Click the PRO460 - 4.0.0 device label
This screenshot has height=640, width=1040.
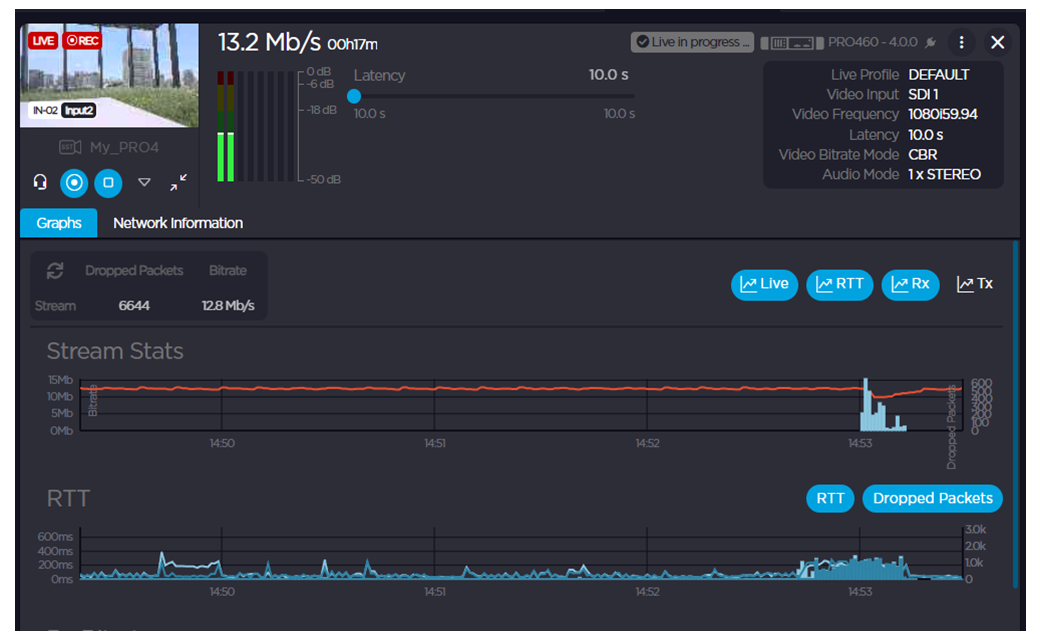coord(872,42)
